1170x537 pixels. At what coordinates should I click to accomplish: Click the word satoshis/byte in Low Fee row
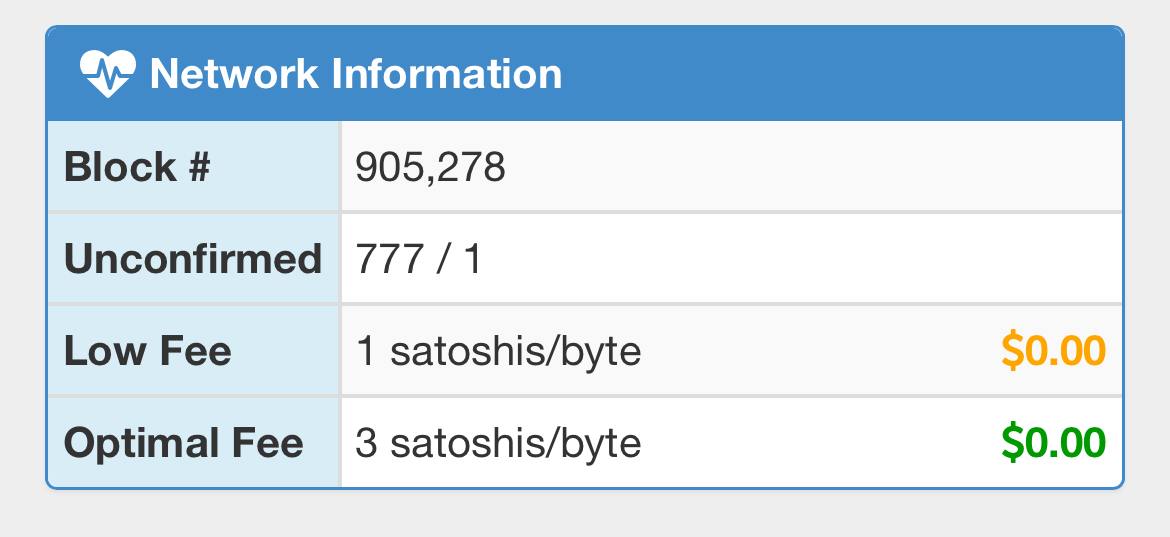[x=515, y=351]
